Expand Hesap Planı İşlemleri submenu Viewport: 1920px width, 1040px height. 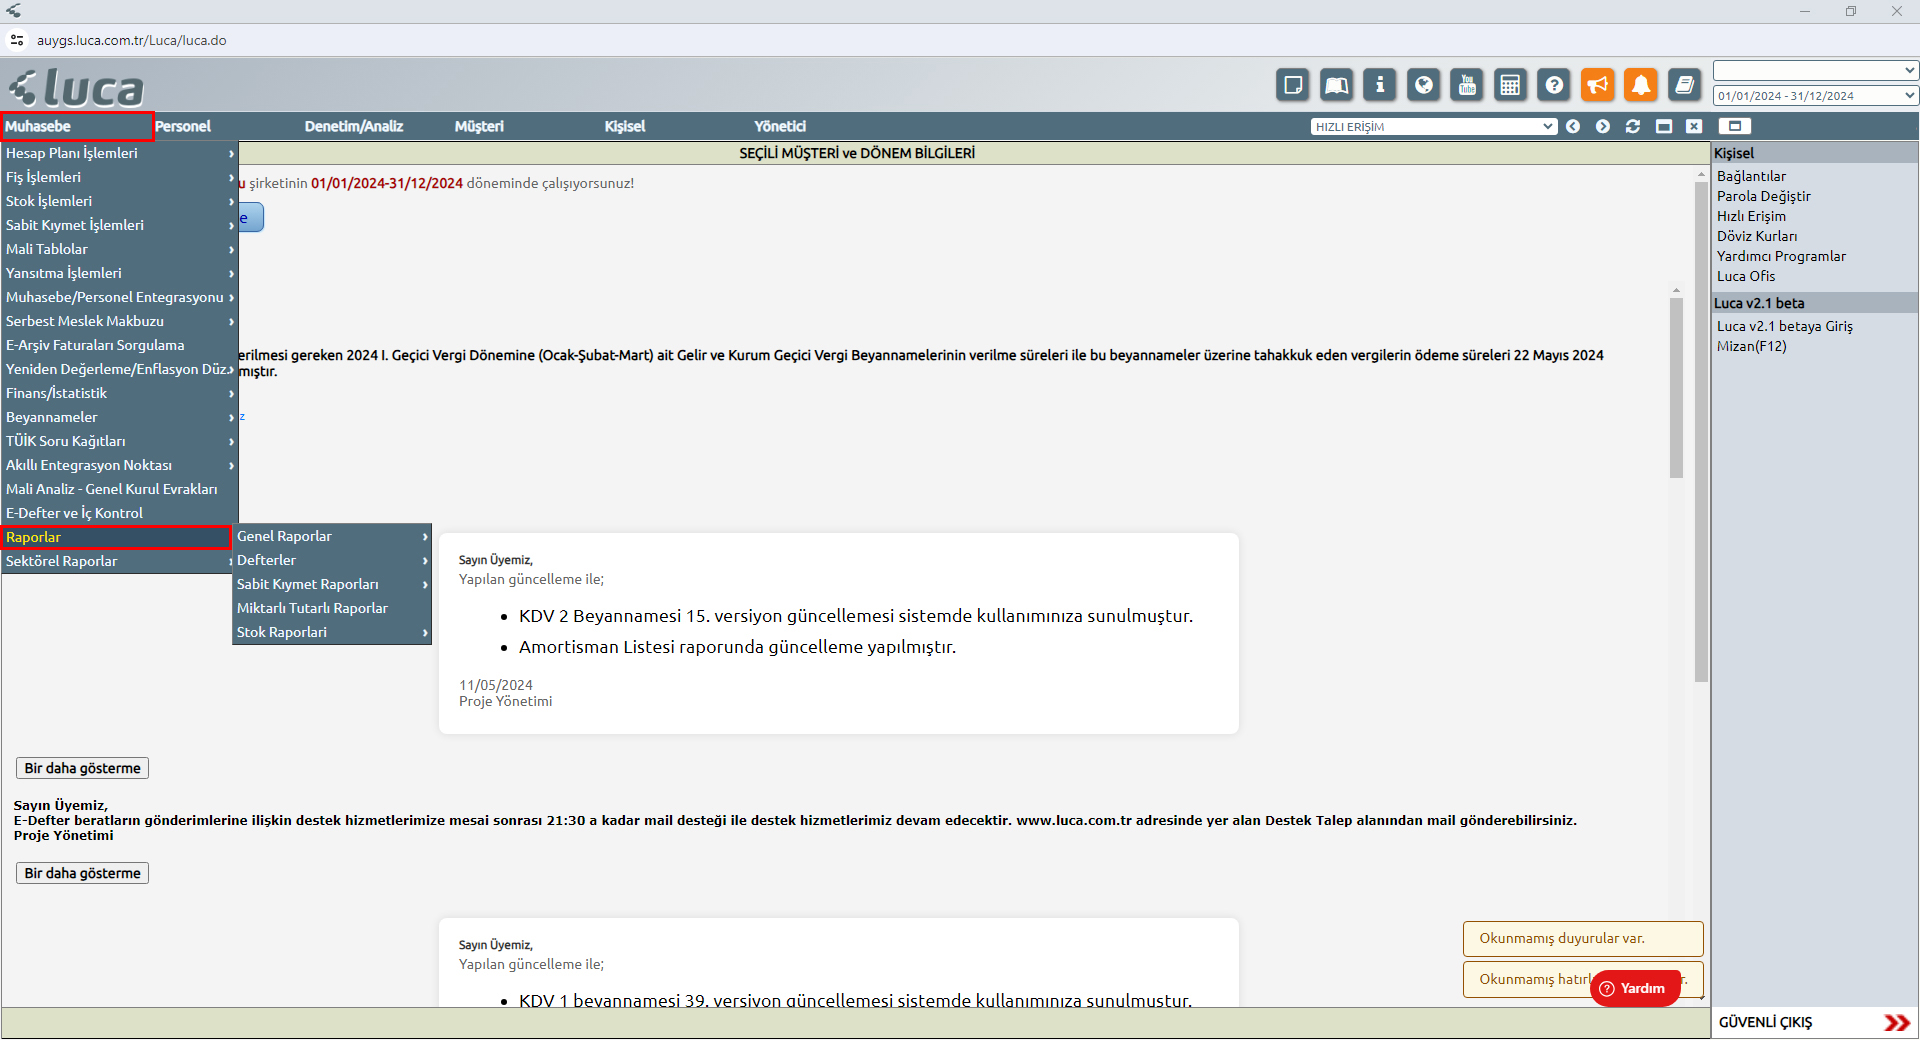coord(119,153)
